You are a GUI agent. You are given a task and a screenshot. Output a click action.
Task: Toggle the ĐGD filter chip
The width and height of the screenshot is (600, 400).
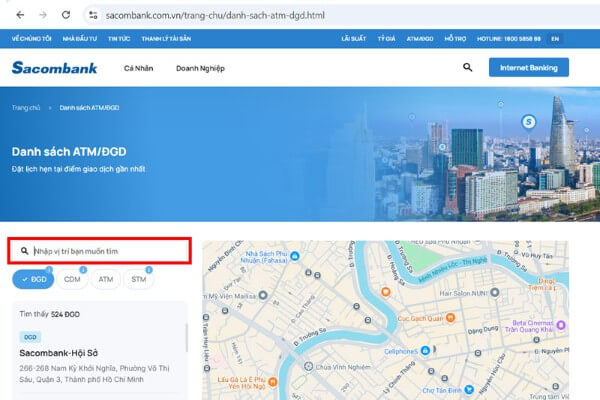(33, 279)
